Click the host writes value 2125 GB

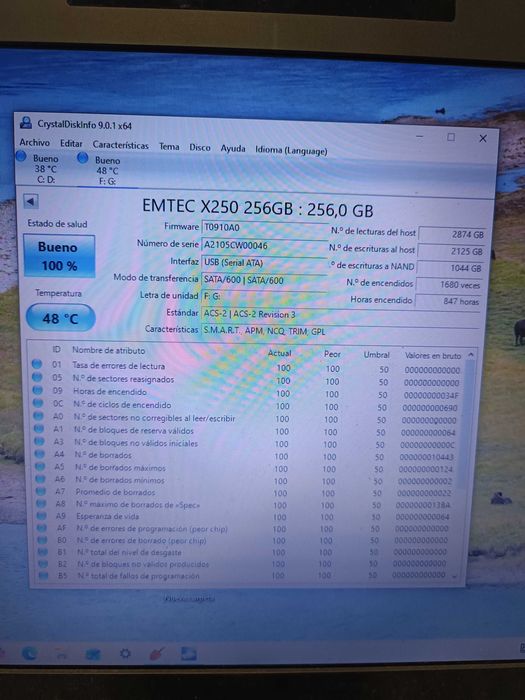[451, 251]
